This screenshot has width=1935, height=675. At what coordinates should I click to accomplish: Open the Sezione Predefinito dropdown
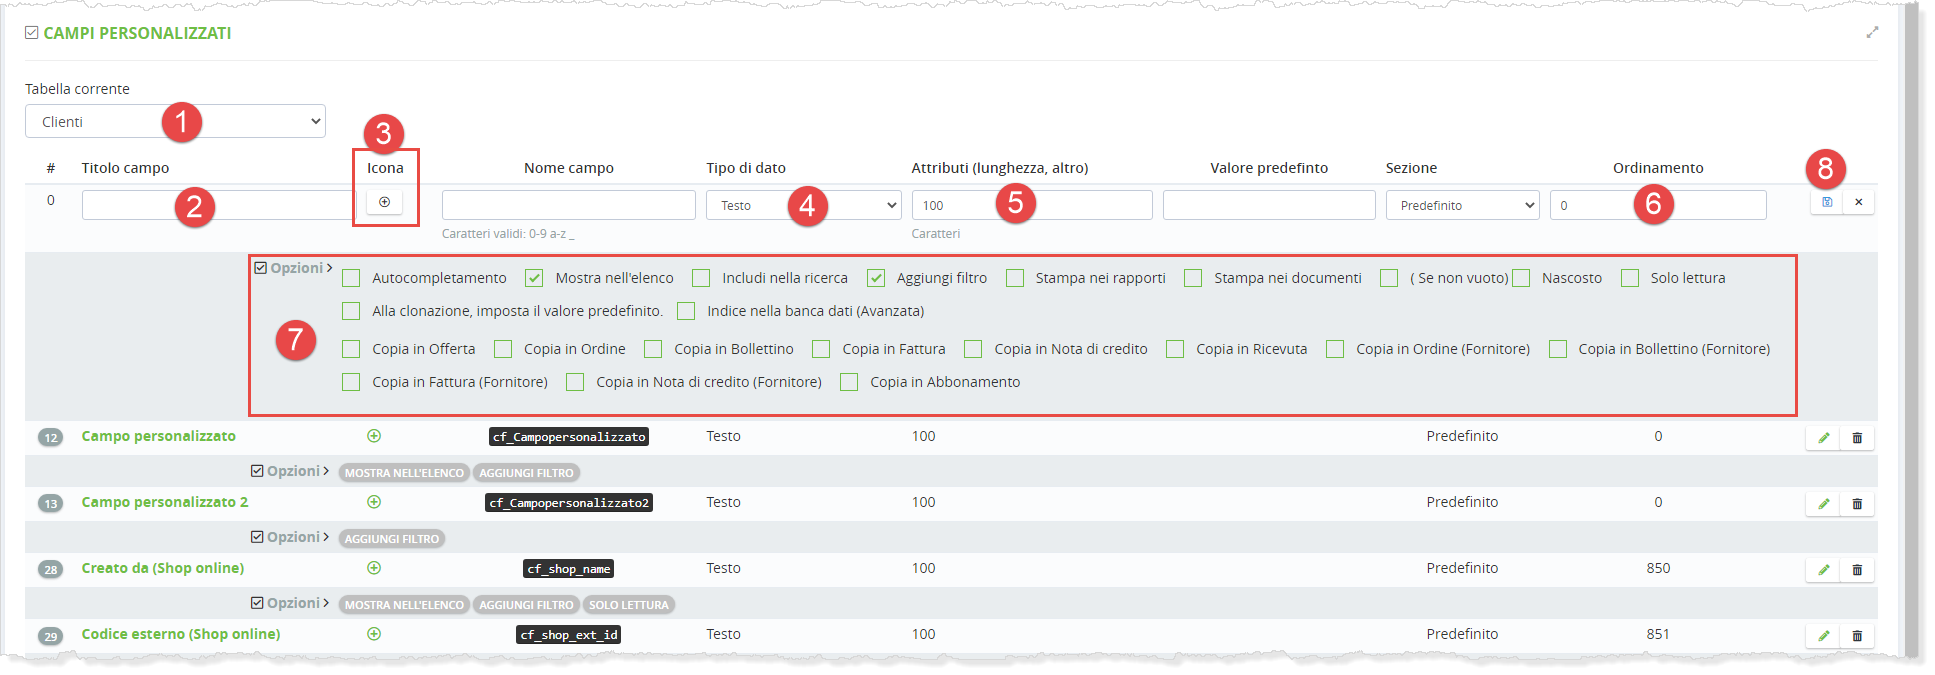point(1461,205)
